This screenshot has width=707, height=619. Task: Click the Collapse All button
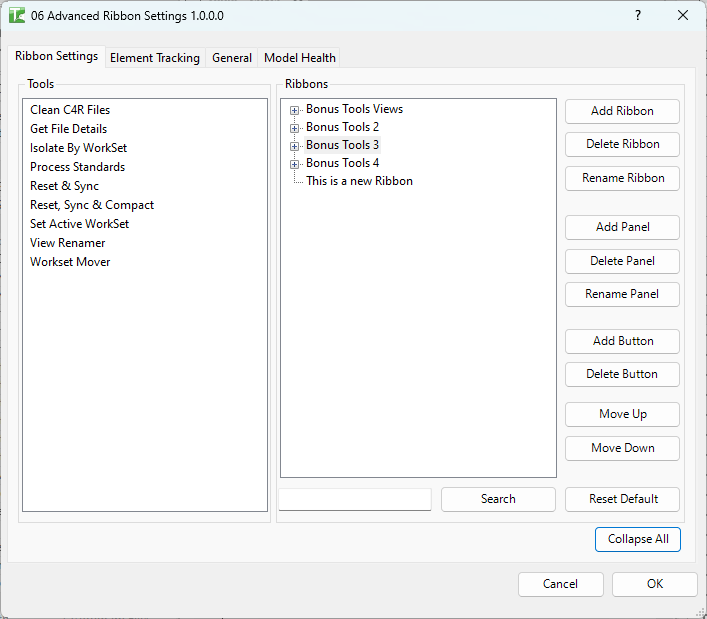637,539
